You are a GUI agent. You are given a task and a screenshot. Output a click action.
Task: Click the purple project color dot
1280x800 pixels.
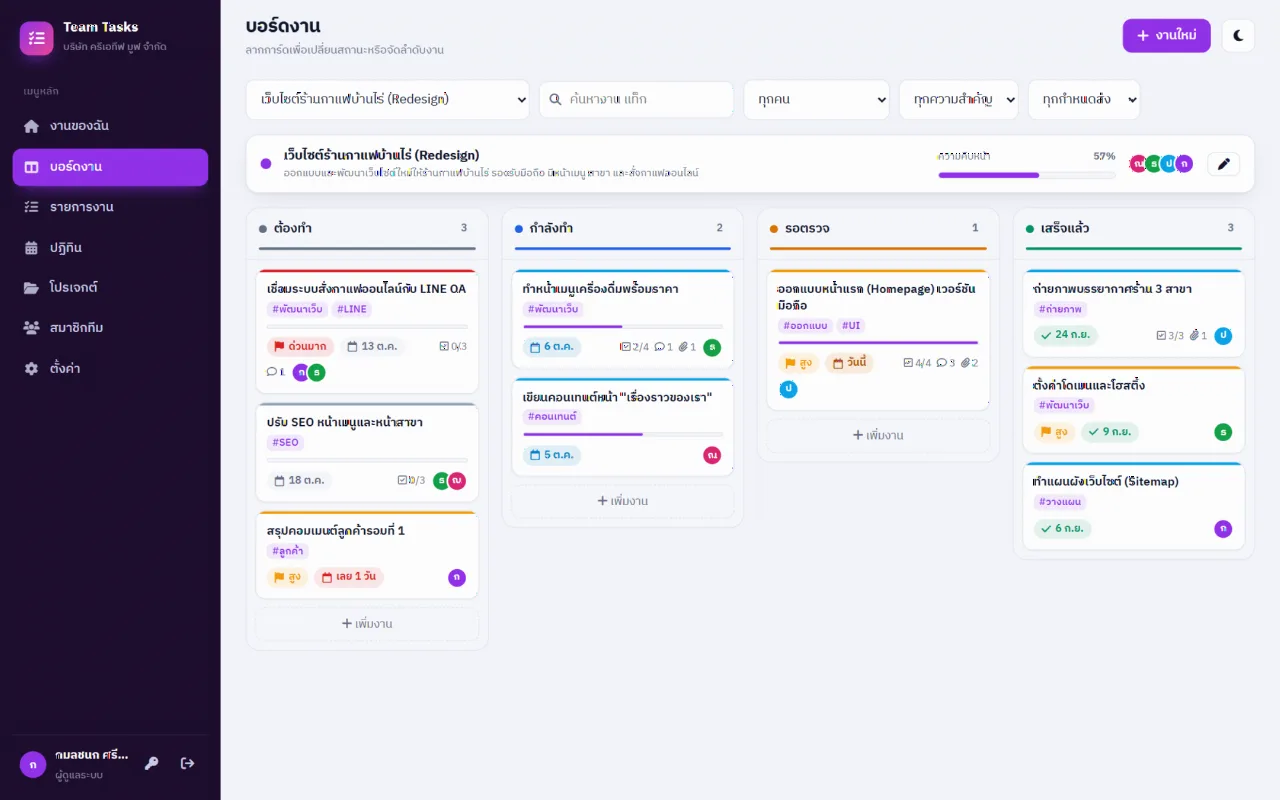(266, 164)
